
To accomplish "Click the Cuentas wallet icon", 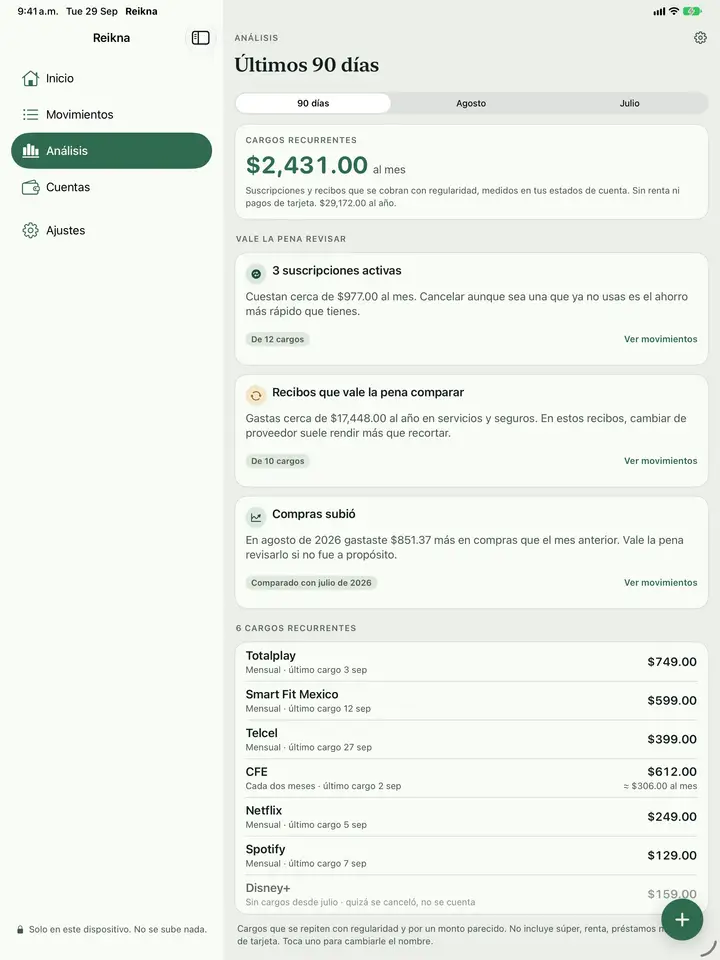I will coord(30,187).
